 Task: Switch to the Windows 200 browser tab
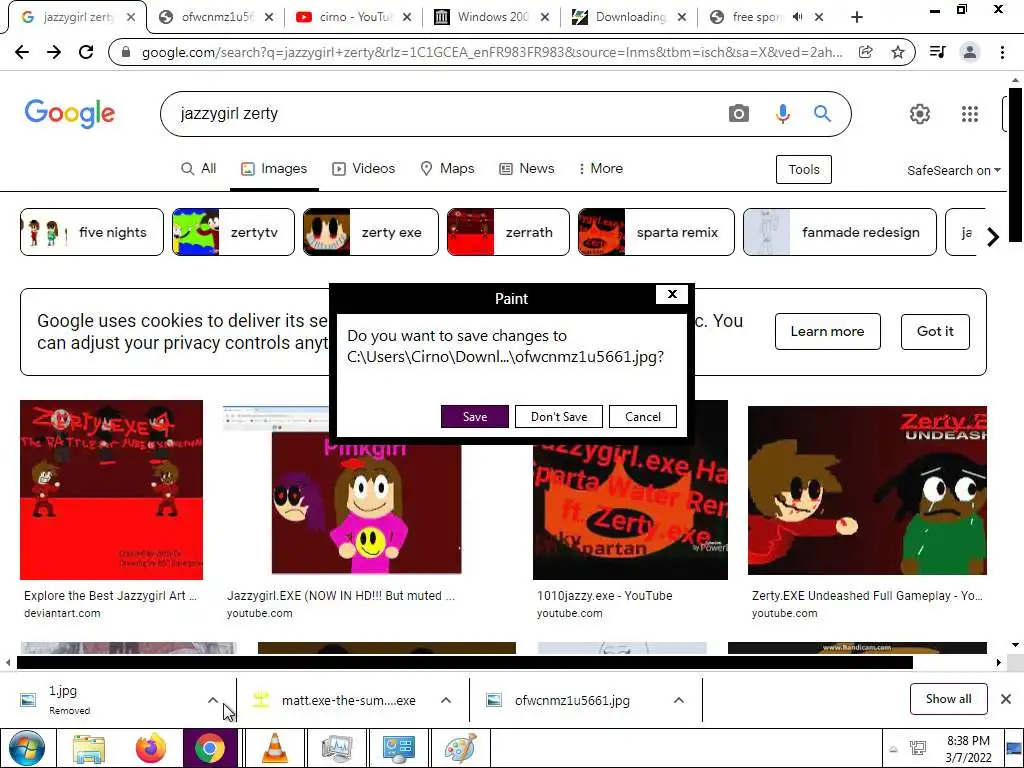491,18
